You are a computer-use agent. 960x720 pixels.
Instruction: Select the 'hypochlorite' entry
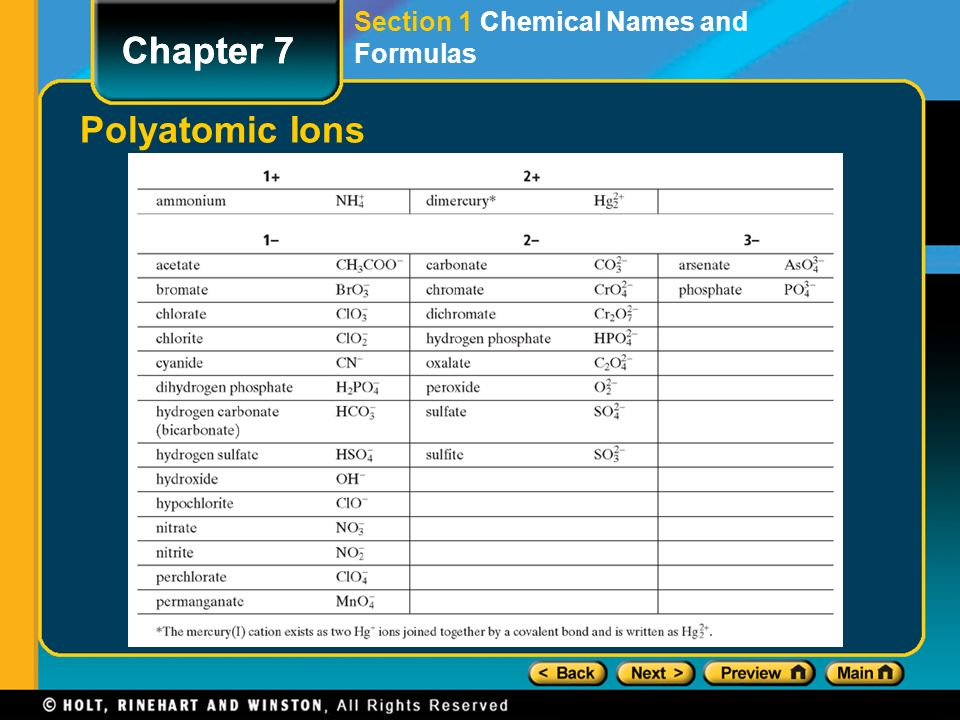pos(195,504)
